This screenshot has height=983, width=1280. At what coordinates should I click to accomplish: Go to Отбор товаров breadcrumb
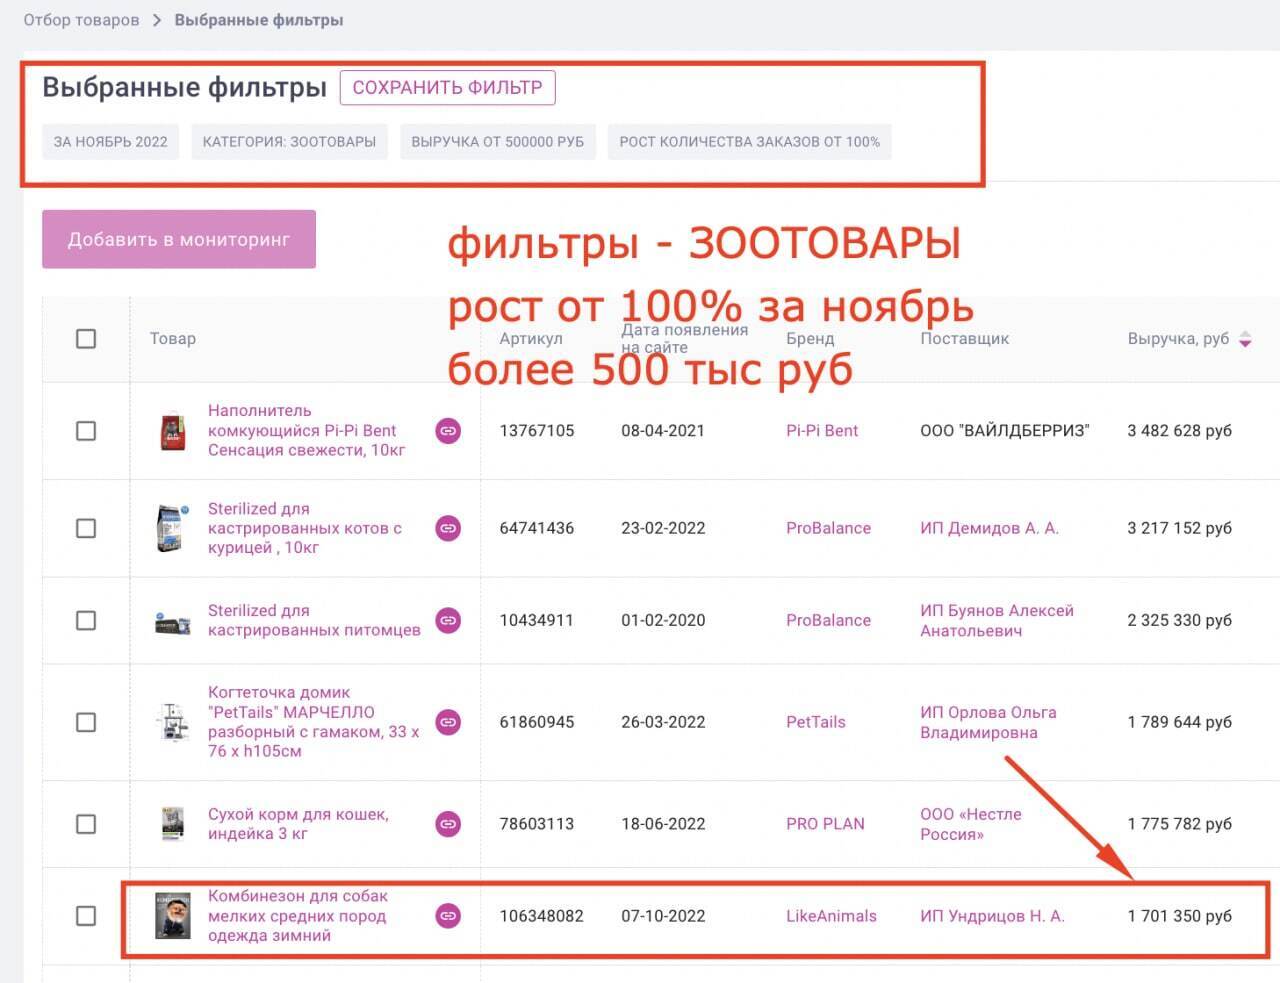point(81,20)
